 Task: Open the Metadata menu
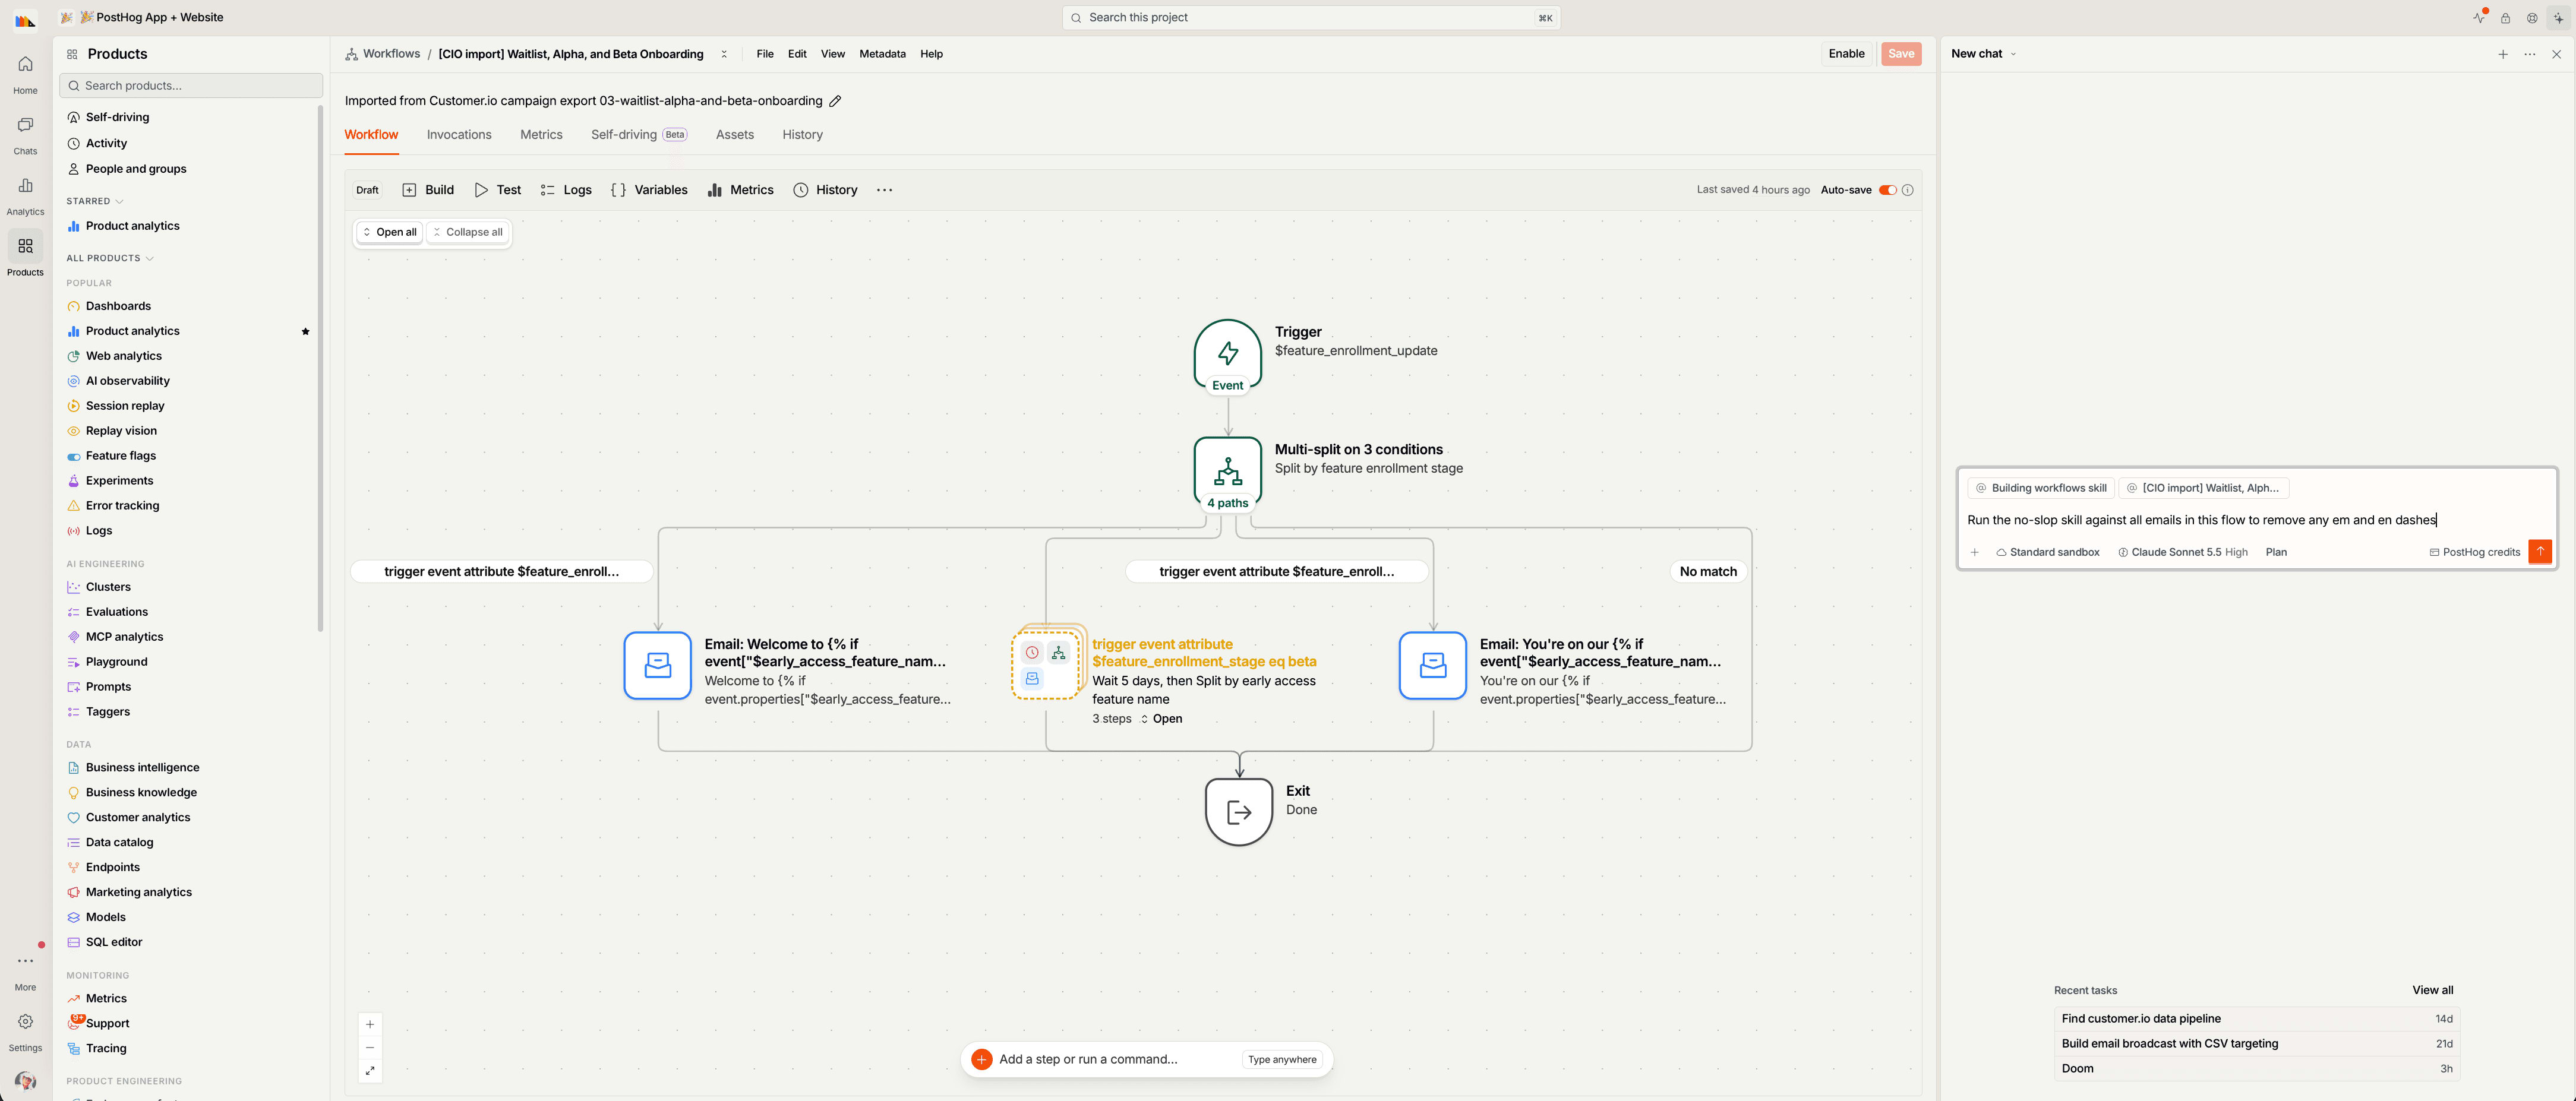882,54
